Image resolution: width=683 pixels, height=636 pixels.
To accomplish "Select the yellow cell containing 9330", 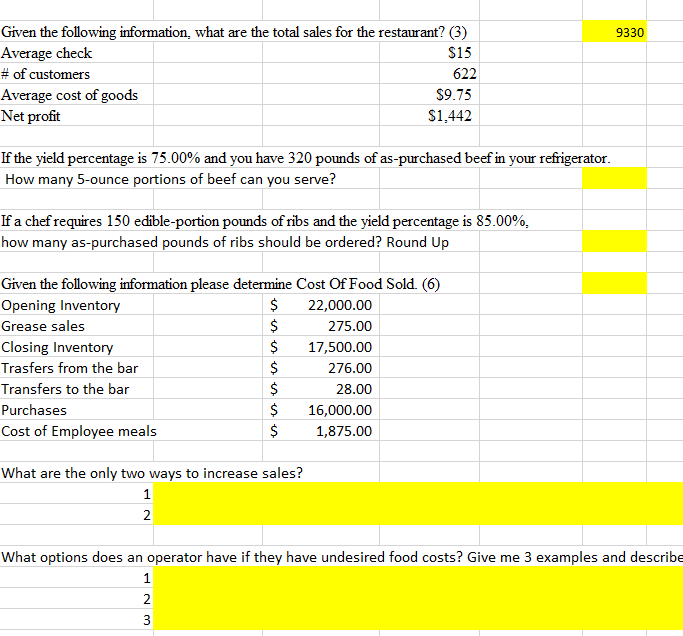I will click(614, 32).
